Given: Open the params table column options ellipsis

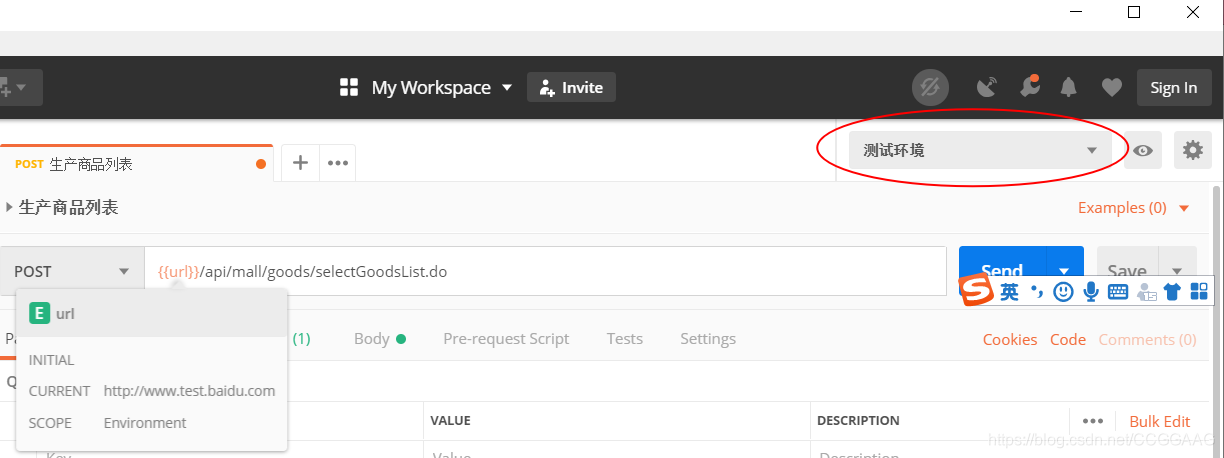Looking at the screenshot, I should [1093, 421].
